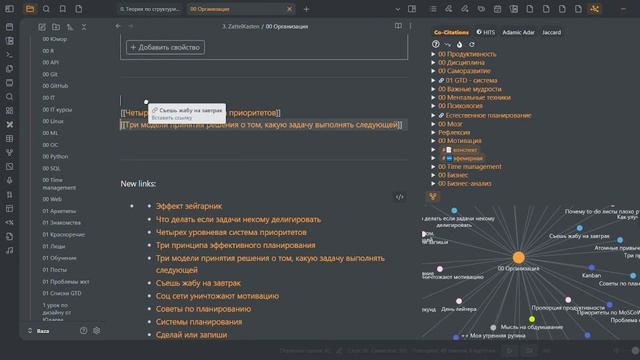Switch to Co-Citations analysis tab

pos(451,32)
